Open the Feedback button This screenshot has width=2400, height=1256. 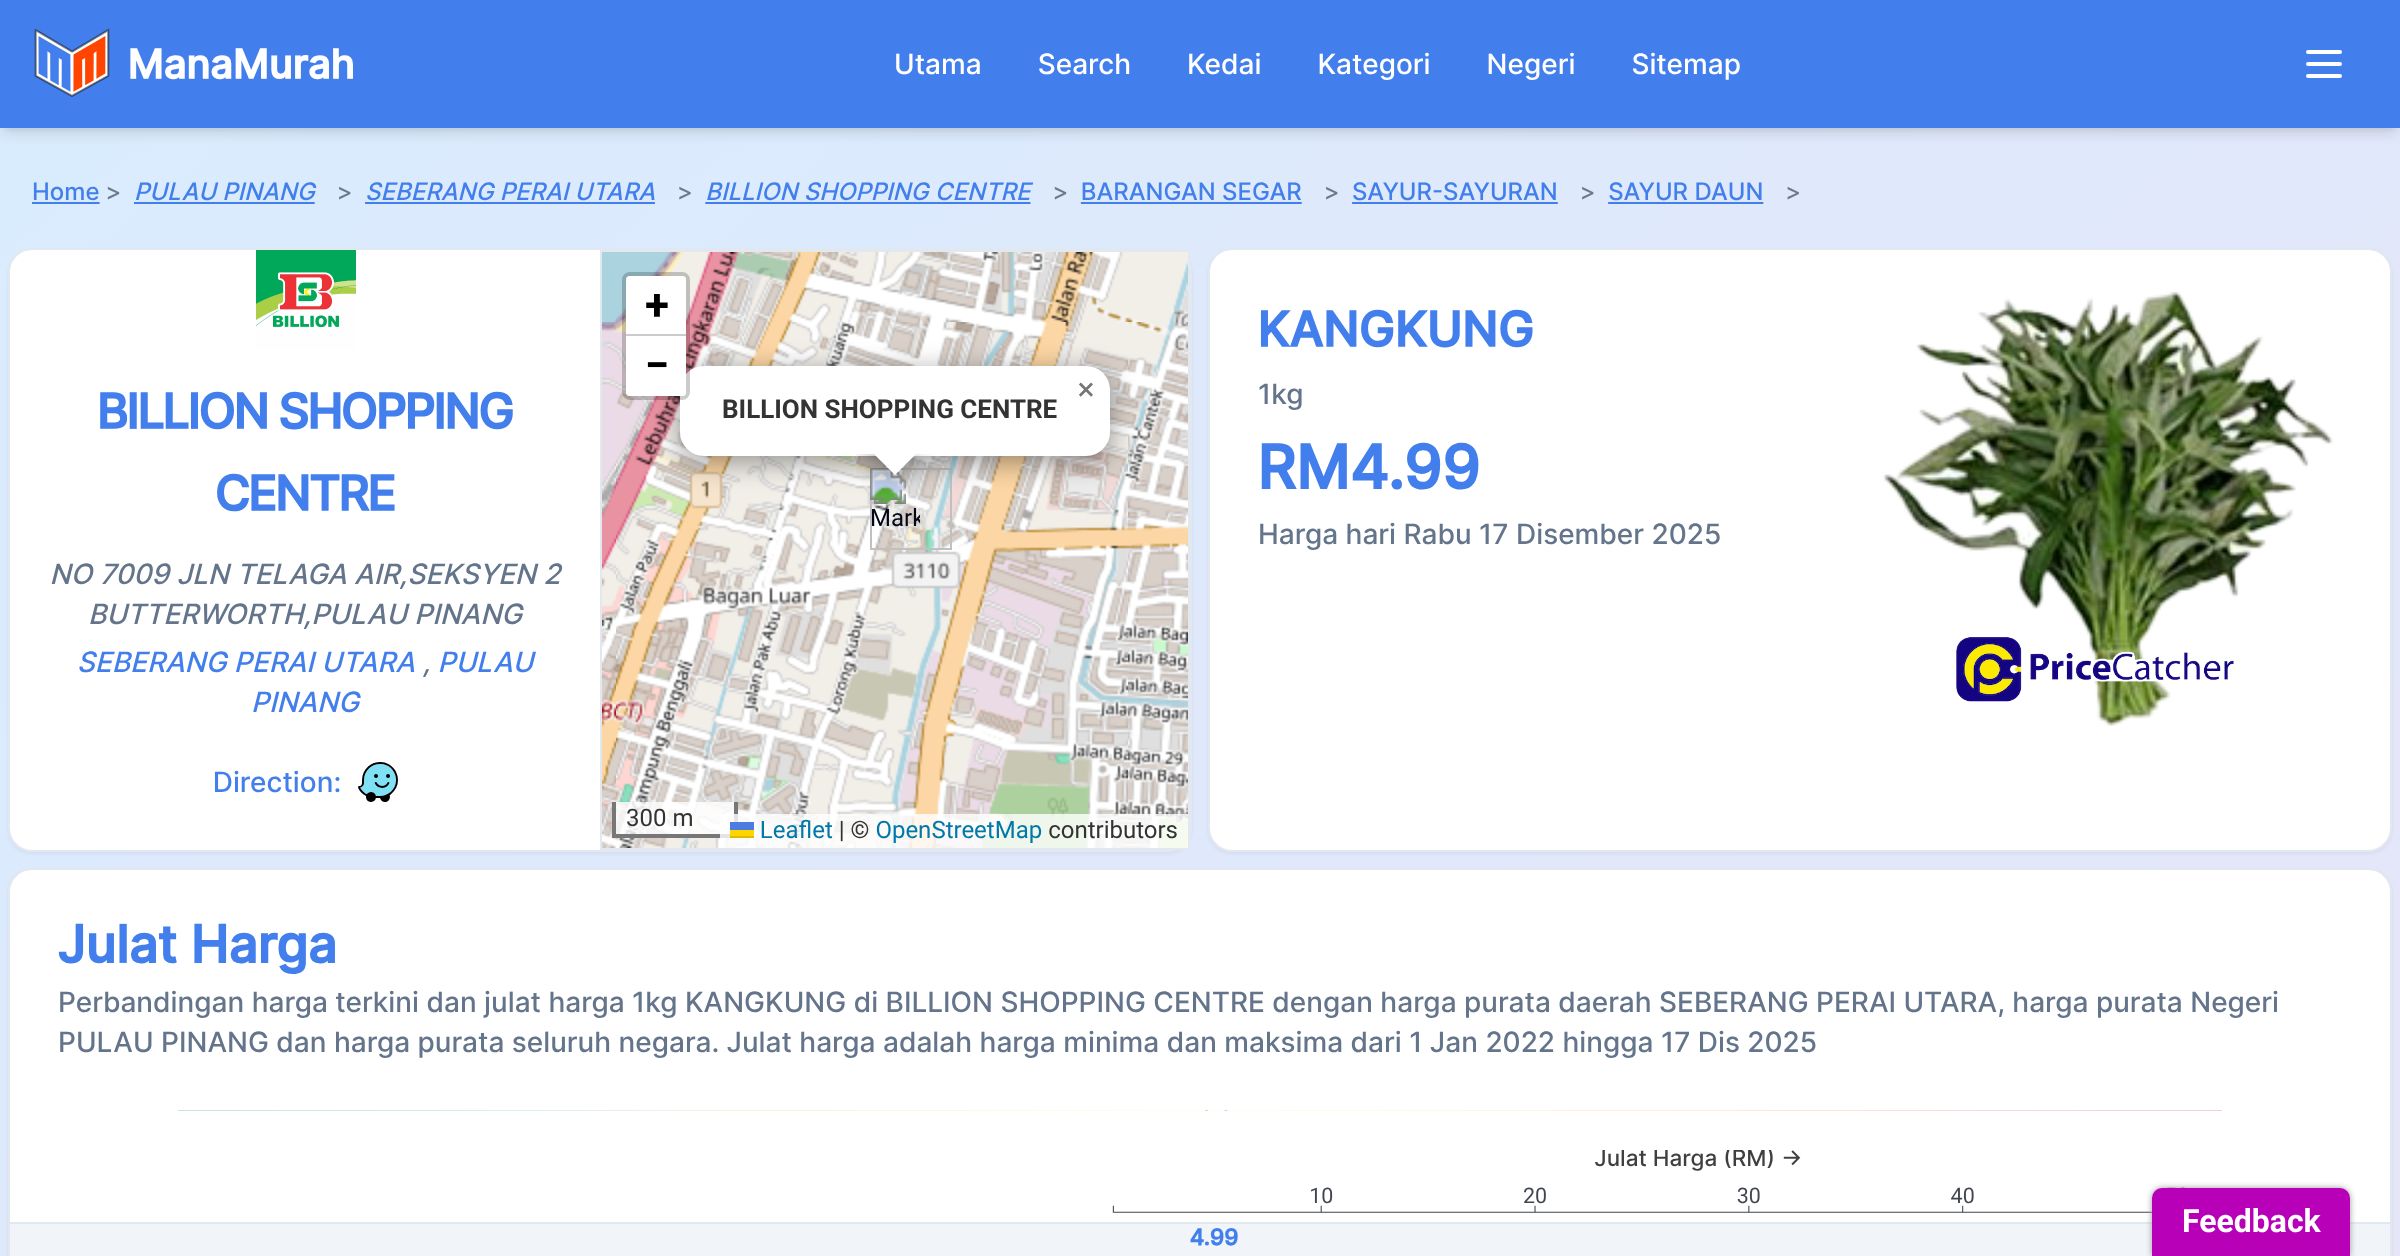[x=2250, y=1221]
